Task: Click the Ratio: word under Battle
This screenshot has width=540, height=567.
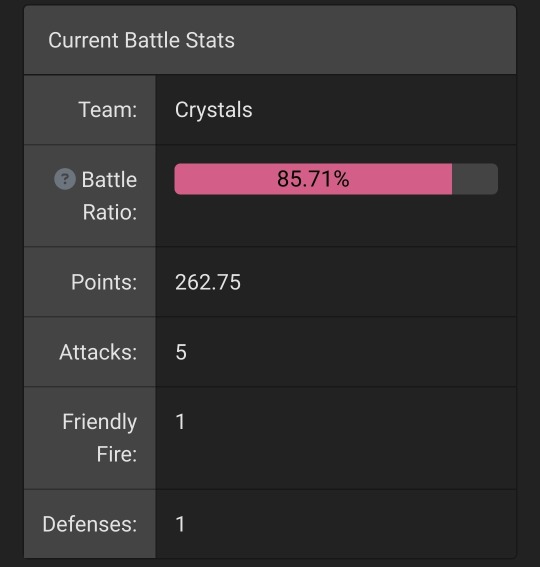Action: coord(110,212)
